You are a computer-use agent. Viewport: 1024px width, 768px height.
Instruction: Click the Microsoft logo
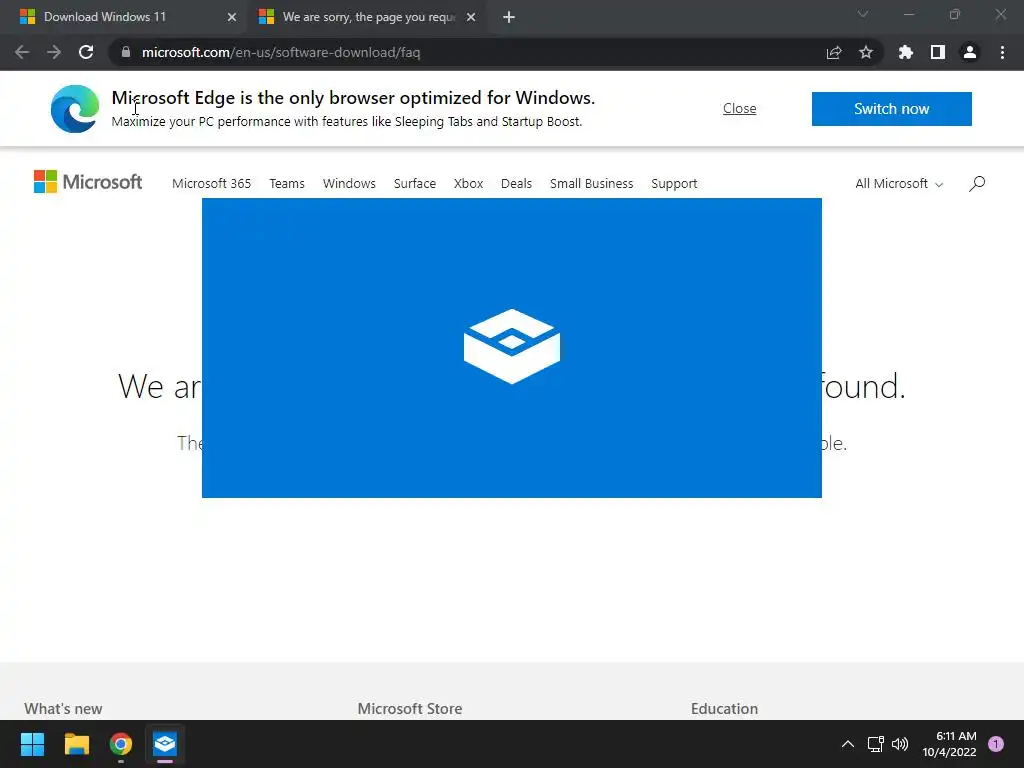(x=88, y=182)
